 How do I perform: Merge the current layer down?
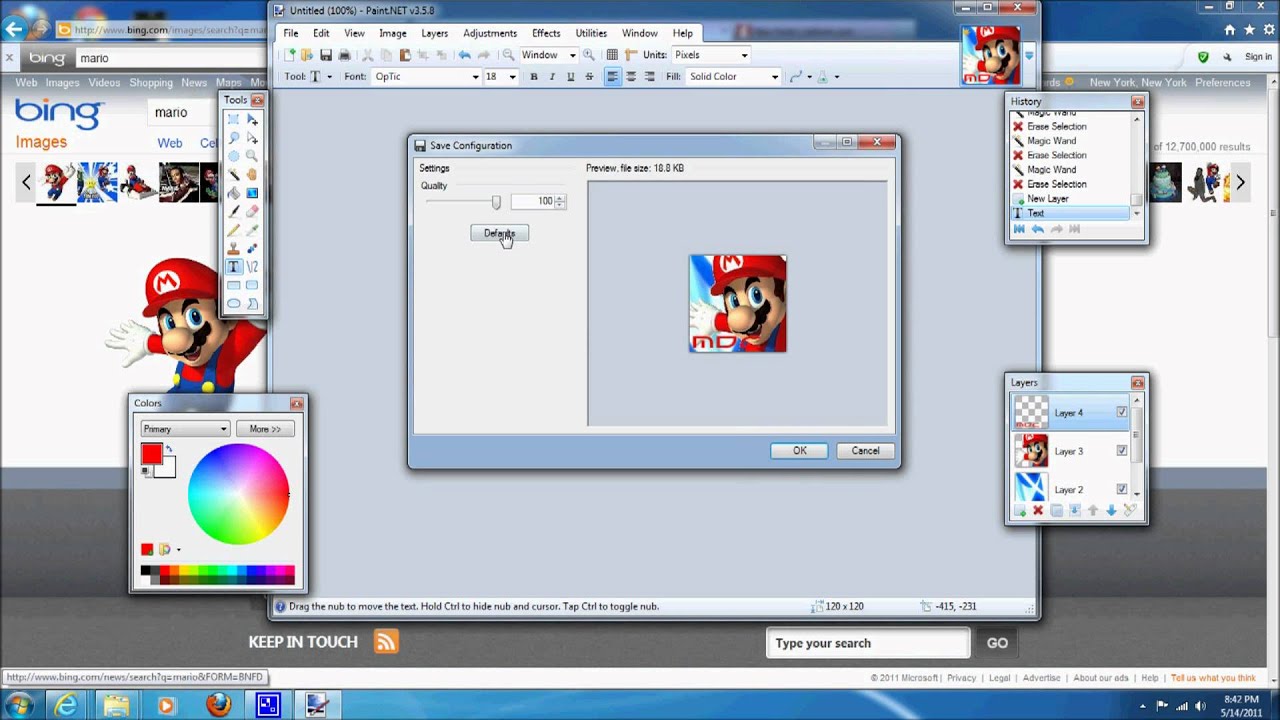click(1074, 512)
